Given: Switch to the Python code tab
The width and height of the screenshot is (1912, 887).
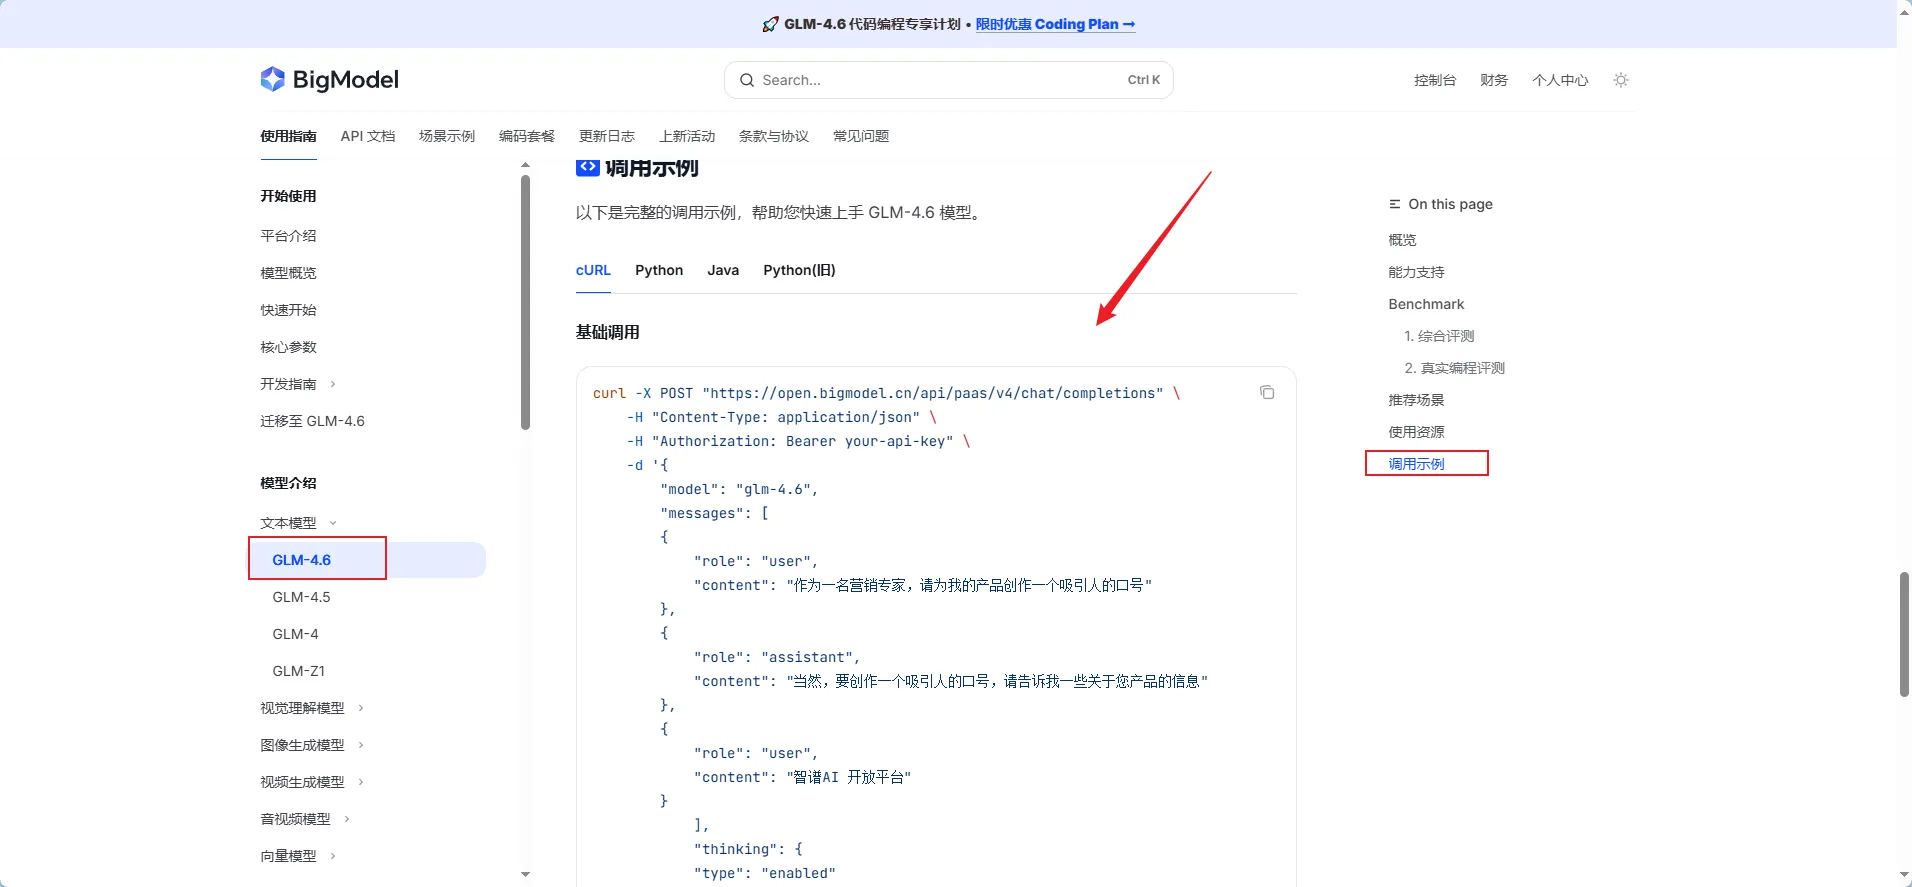Looking at the screenshot, I should coord(659,270).
